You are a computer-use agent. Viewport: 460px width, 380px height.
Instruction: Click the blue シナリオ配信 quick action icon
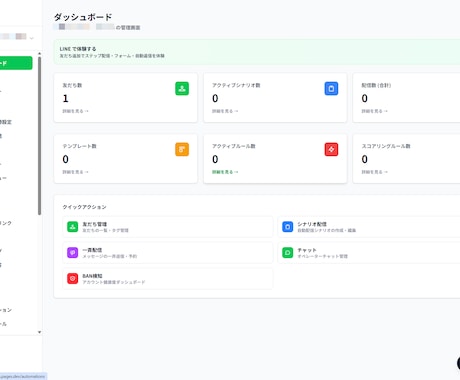coord(288,227)
